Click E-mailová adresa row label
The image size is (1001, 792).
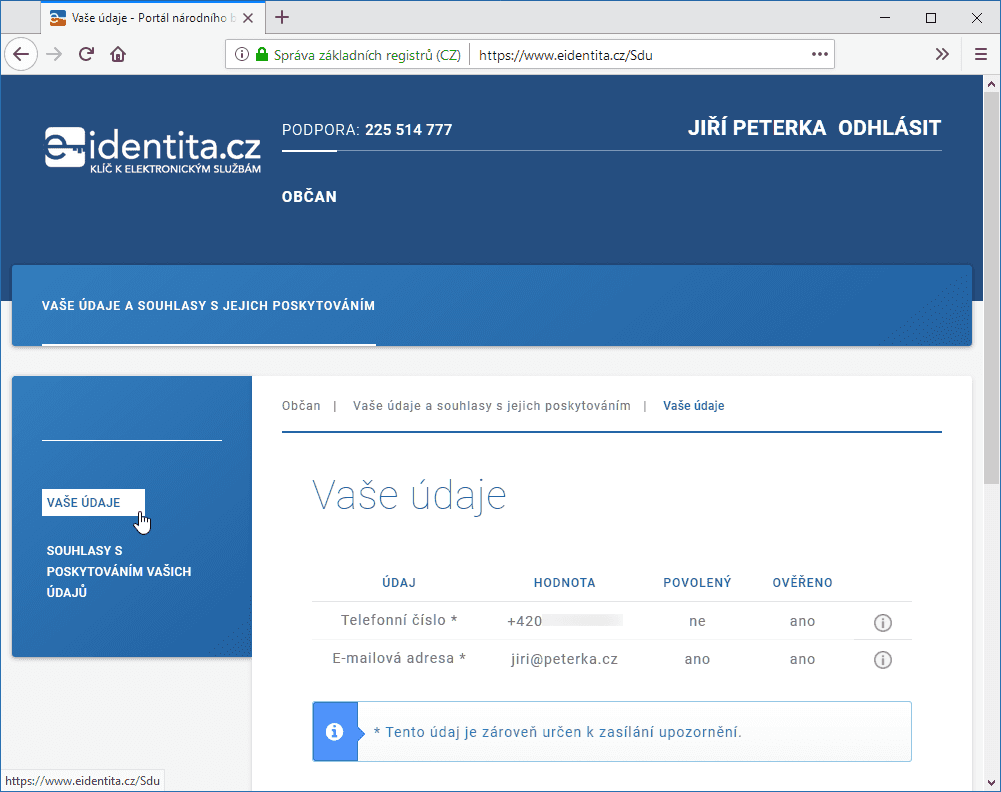399,659
